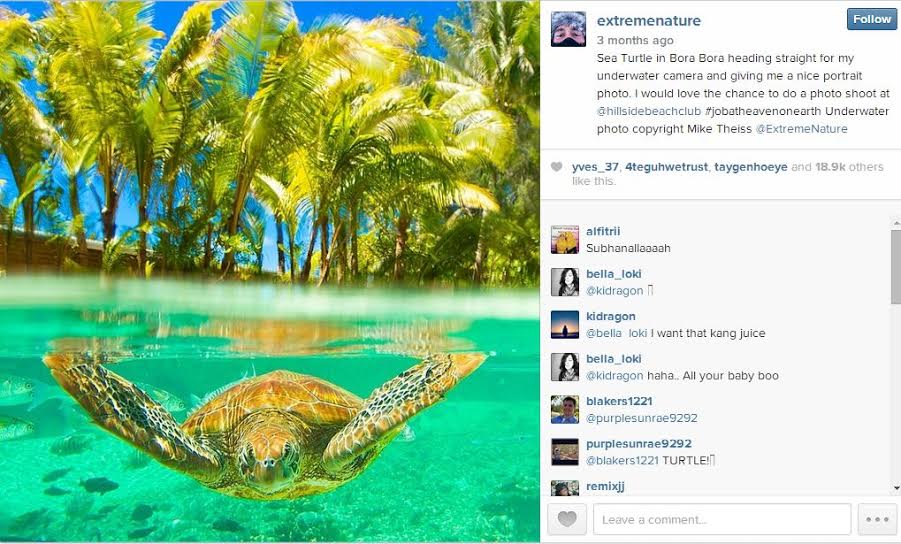
Task: Click the small gray heart beside likes list
Action: click(x=557, y=167)
